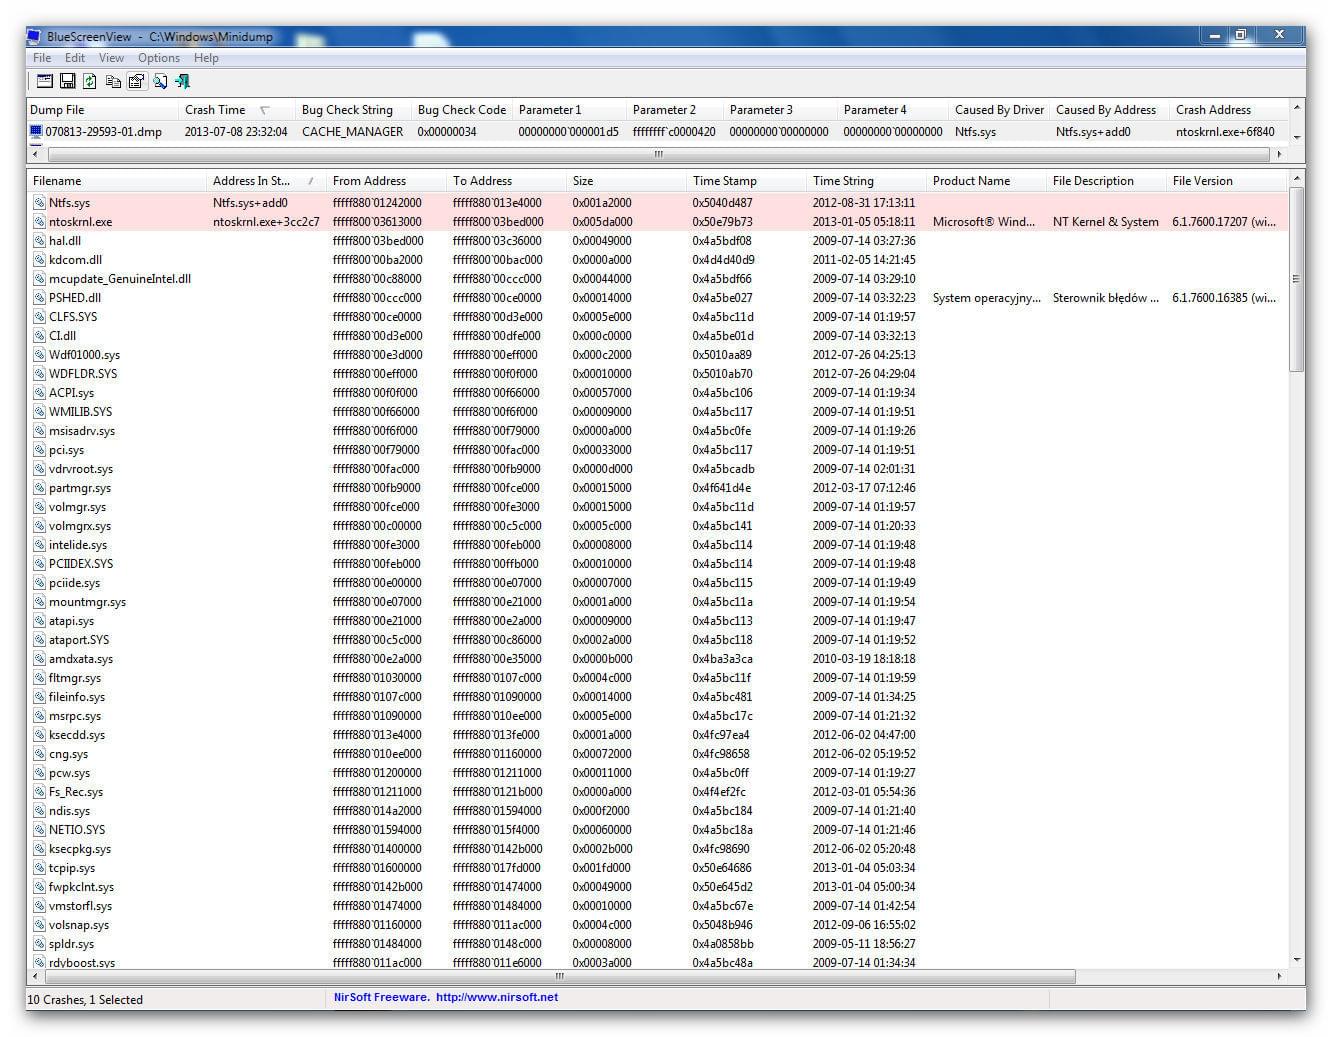Image resolution: width=1332 pixels, height=1037 pixels.
Task: Click the file icon next to hal.dll
Action: 39,241
